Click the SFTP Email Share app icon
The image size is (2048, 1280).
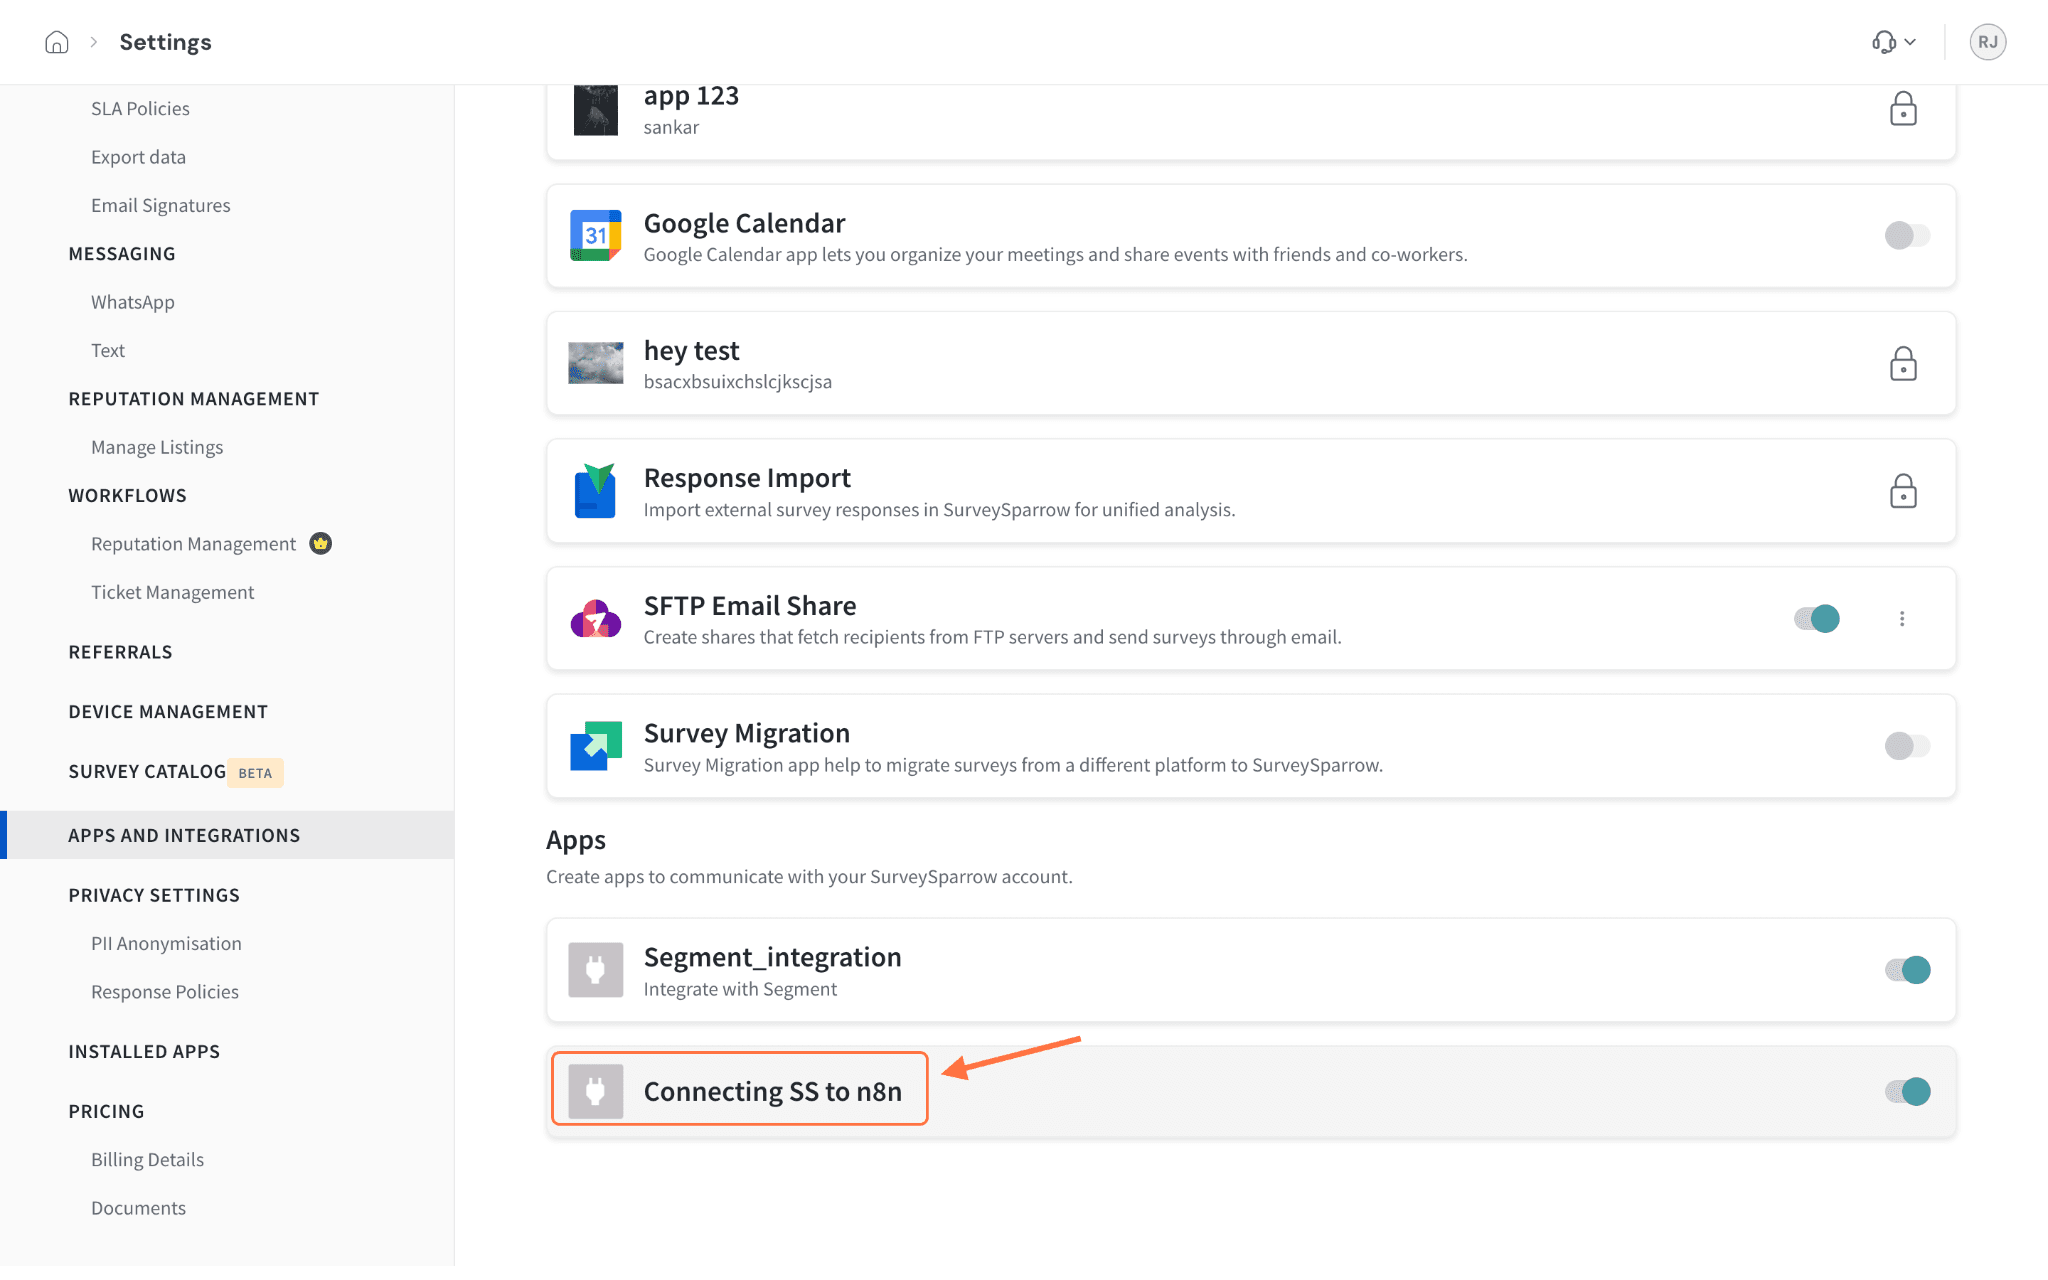595,619
